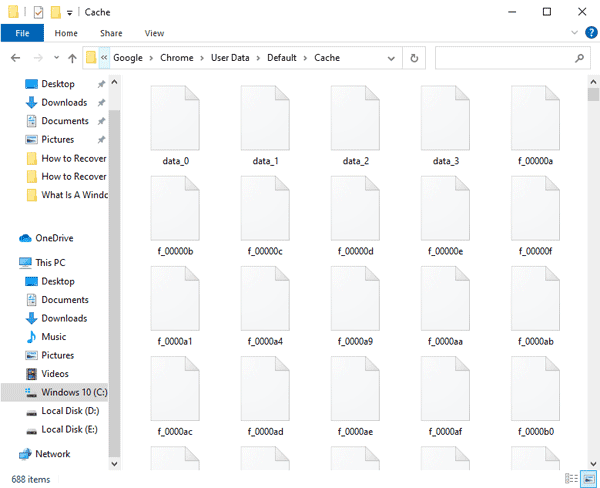This screenshot has width=600, height=488.
Task: Click the search magnifier icon
Action: pos(579,58)
